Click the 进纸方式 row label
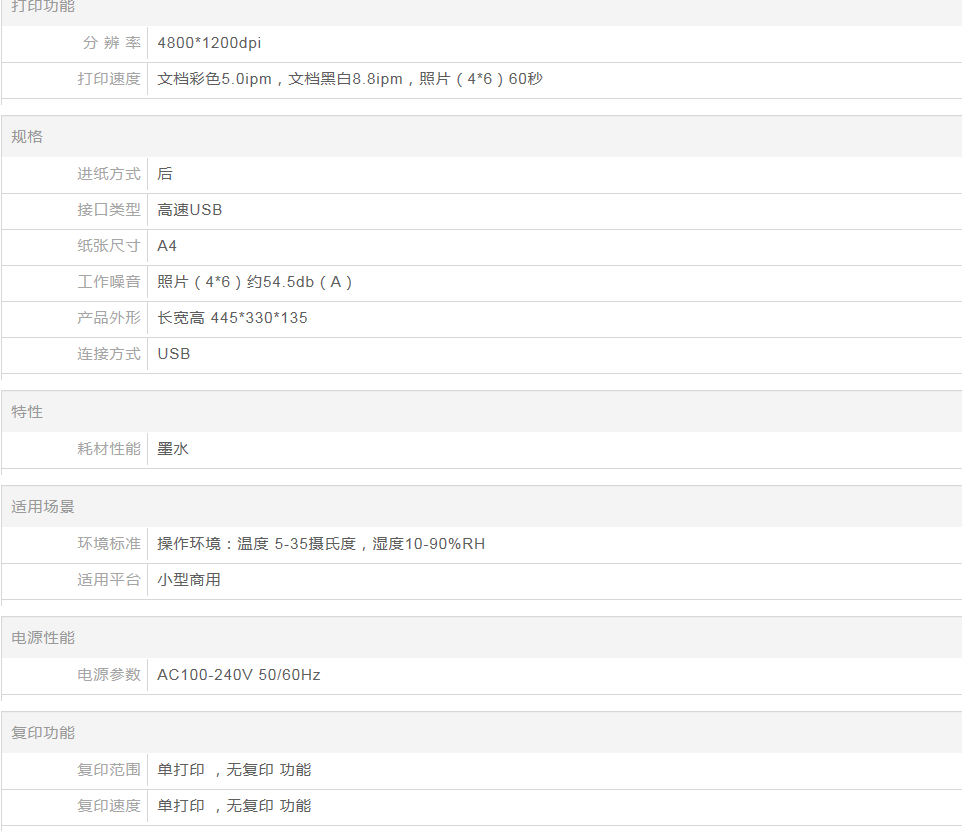This screenshot has width=962, height=831. click(109, 174)
